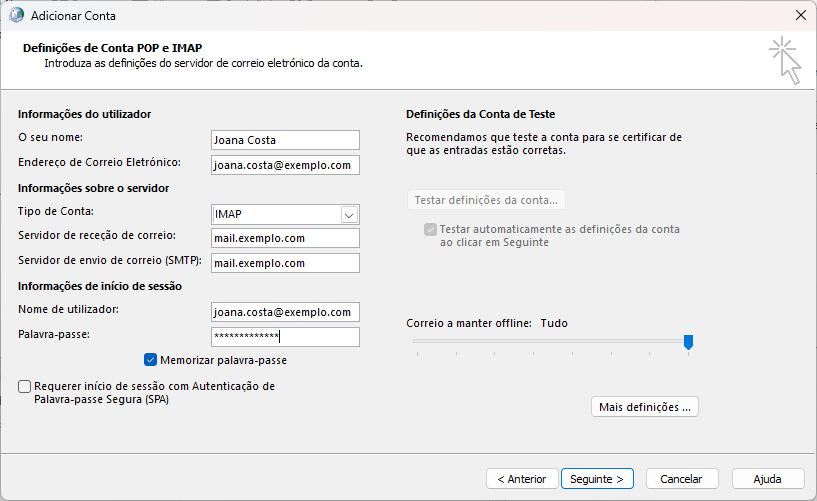Open the IMAP account type combo box
The height and width of the screenshot is (501, 817).
click(285, 215)
